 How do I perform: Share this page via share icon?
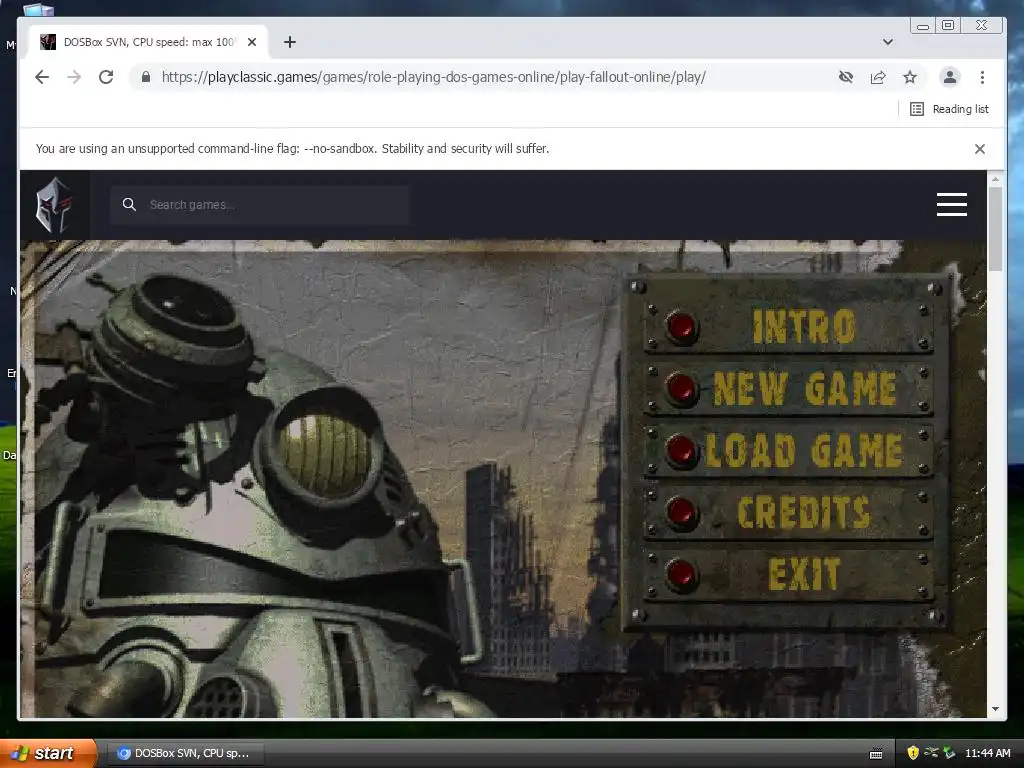click(878, 77)
